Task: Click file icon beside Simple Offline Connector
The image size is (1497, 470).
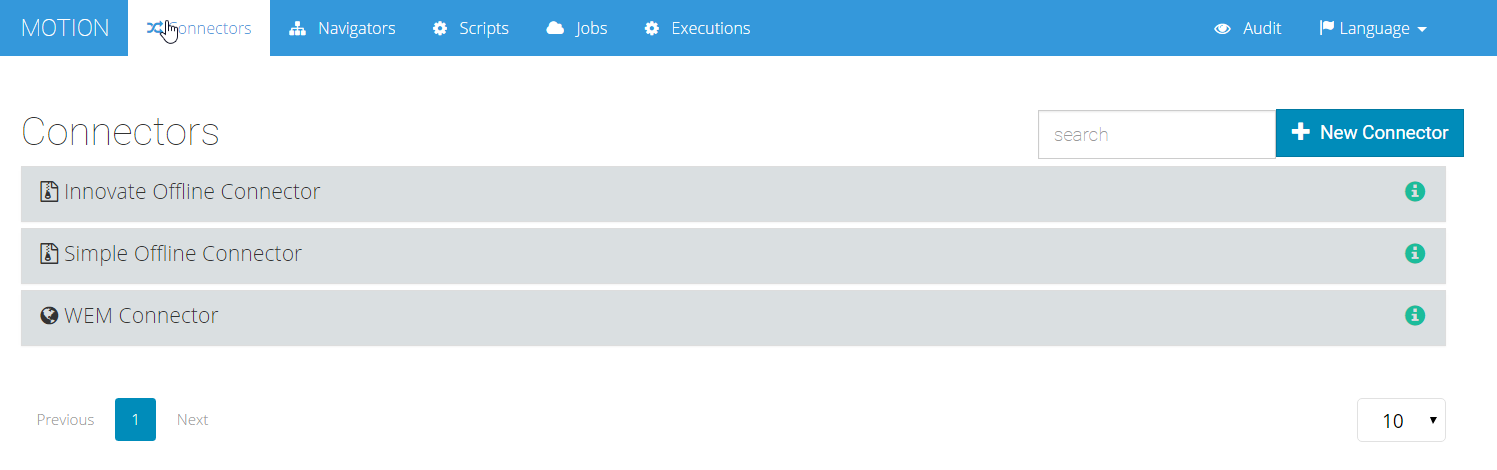Action: [x=49, y=254]
